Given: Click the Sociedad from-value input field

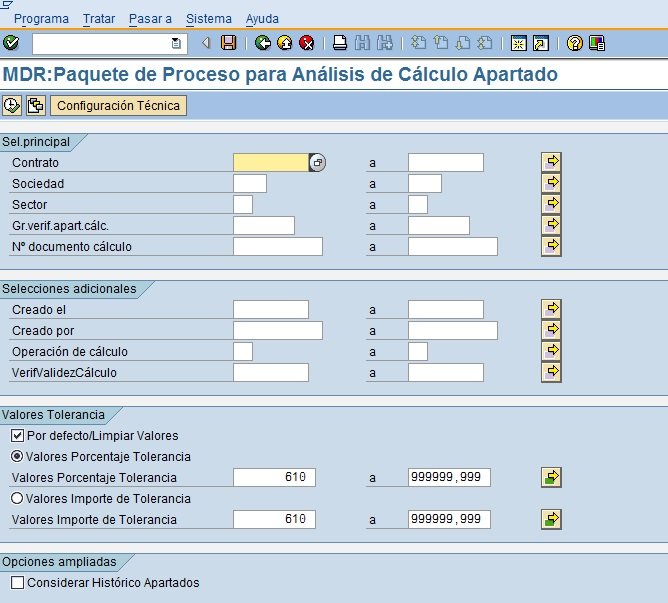Looking at the screenshot, I should (x=250, y=184).
